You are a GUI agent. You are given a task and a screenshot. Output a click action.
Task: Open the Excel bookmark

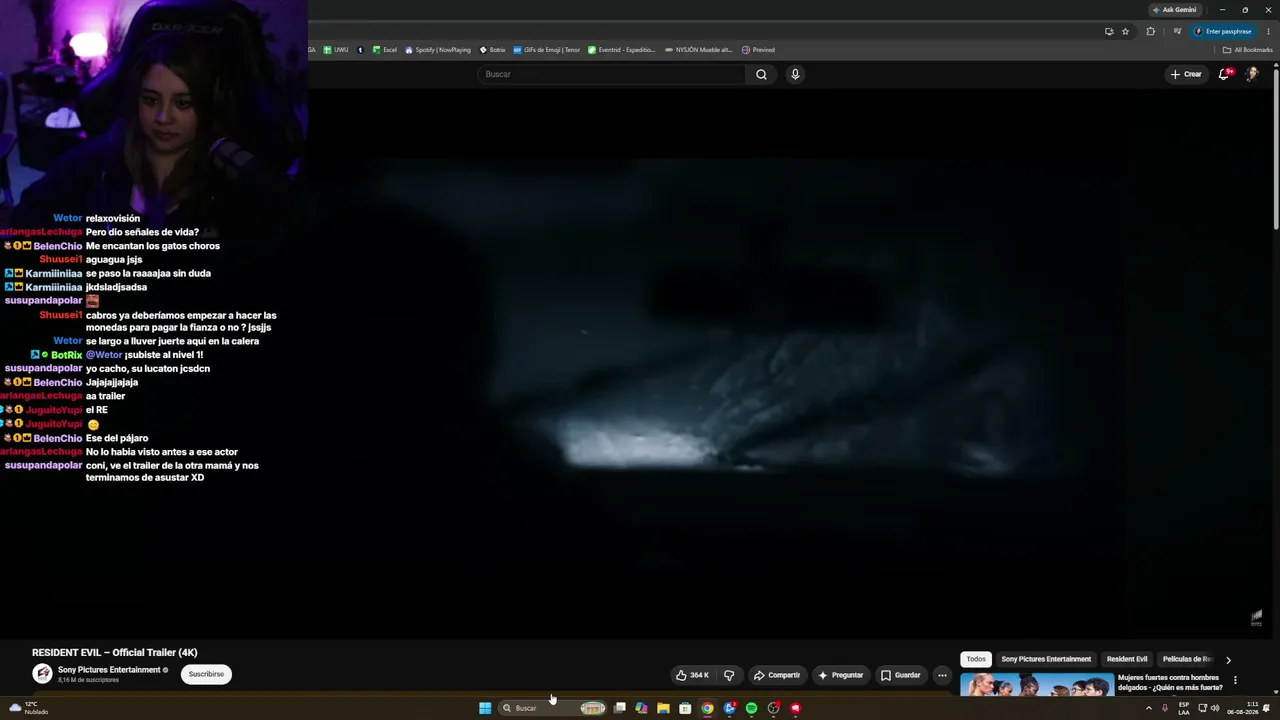pyautogui.click(x=385, y=50)
